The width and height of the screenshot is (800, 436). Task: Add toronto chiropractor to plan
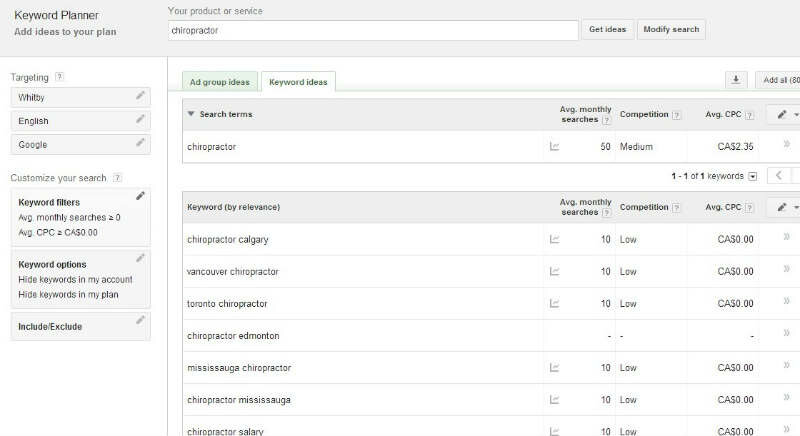[787, 301]
